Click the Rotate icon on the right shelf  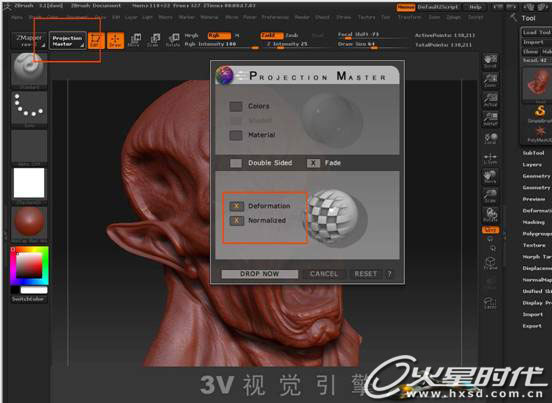(x=490, y=215)
